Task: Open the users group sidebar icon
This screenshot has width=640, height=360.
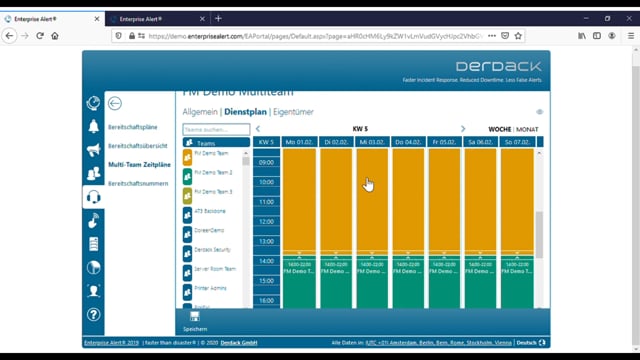Action: (x=93, y=173)
